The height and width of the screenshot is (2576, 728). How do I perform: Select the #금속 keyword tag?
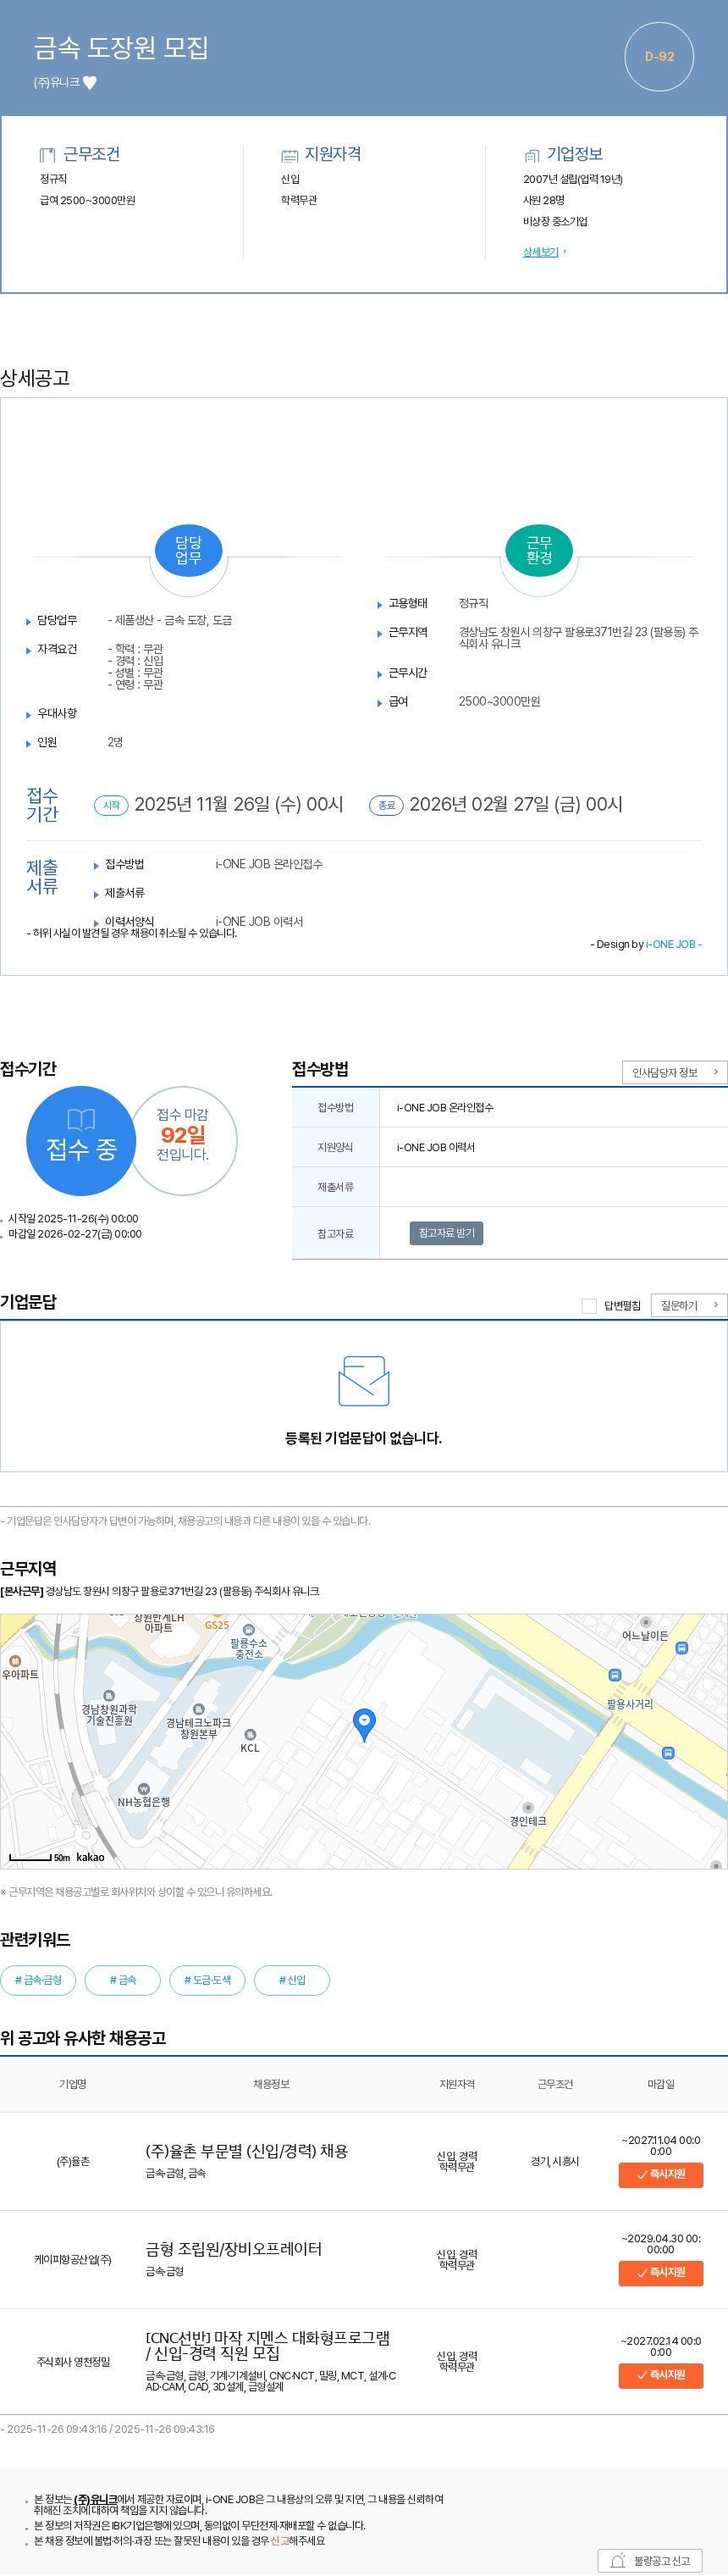pyautogui.click(x=123, y=1980)
